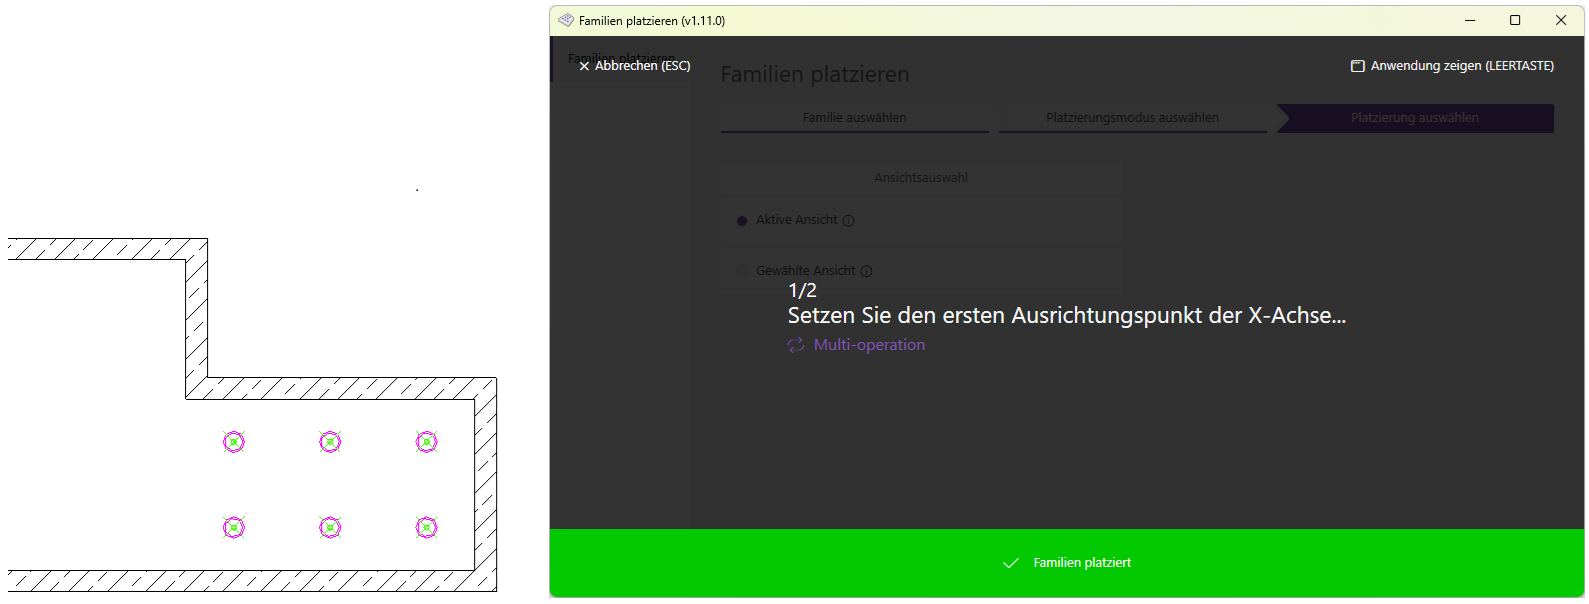This screenshot has height=604, width=1589.
Task: Click the Familien platzieren heading
Action: tap(815, 75)
